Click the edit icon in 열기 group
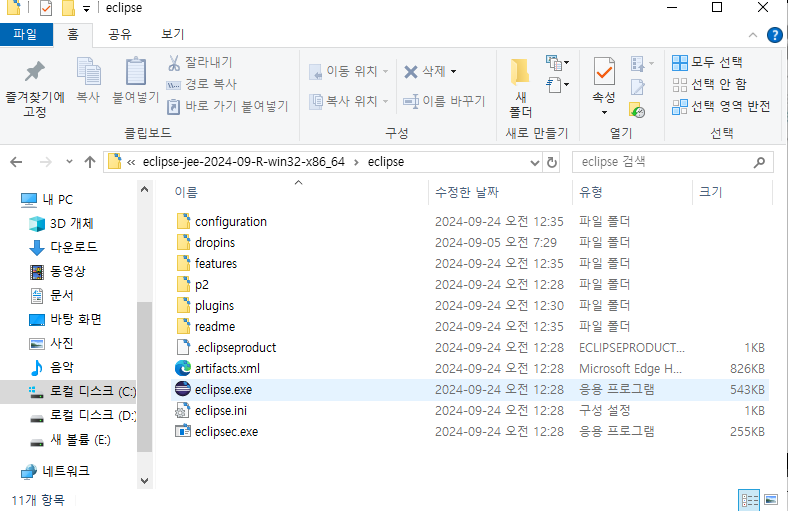 [x=637, y=87]
